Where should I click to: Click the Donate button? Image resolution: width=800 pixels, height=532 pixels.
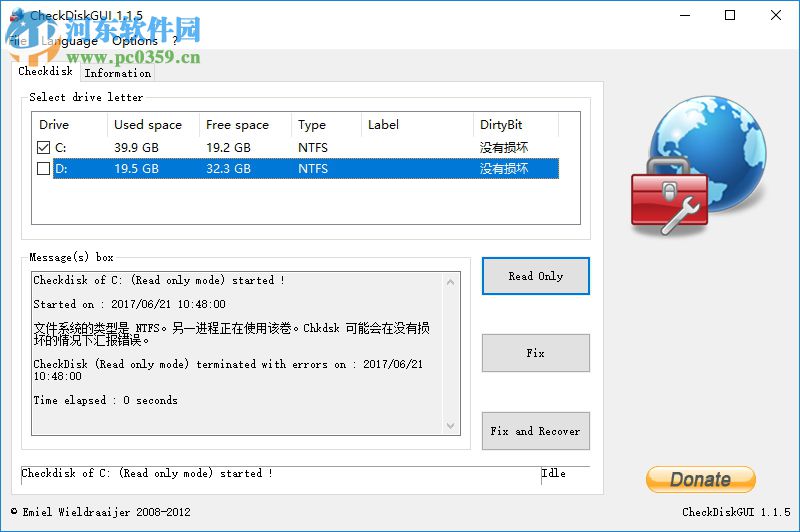pos(701,479)
